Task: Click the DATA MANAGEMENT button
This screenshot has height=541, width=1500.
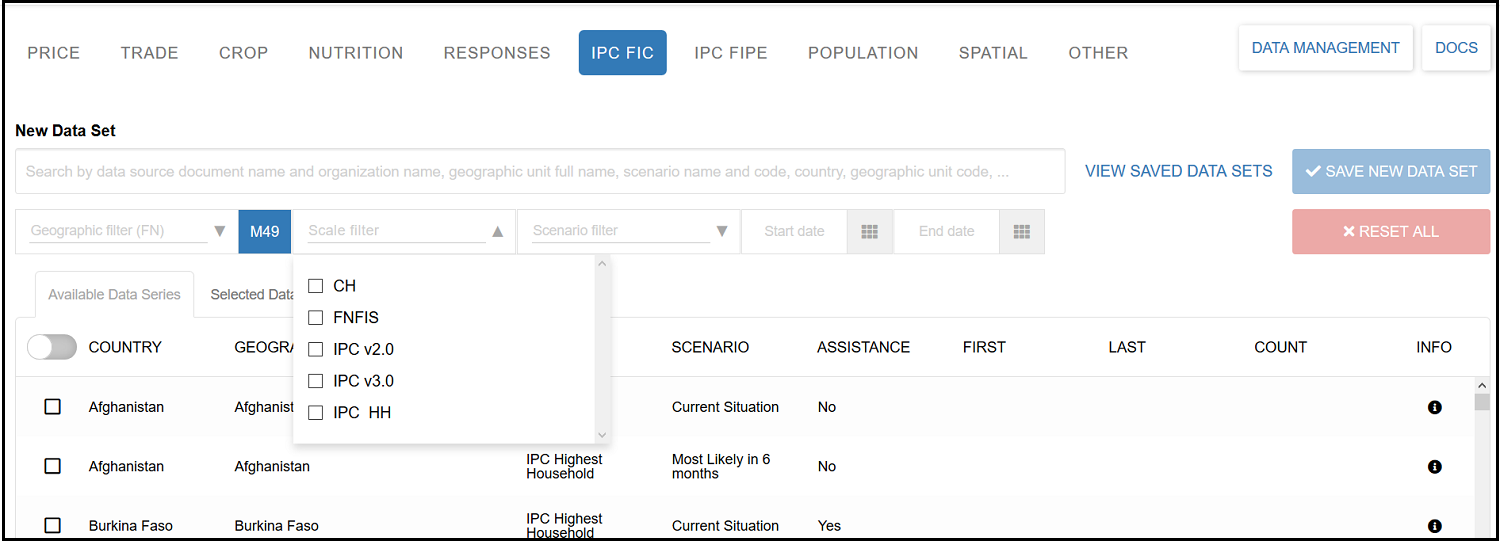Action: (1325, 48)
